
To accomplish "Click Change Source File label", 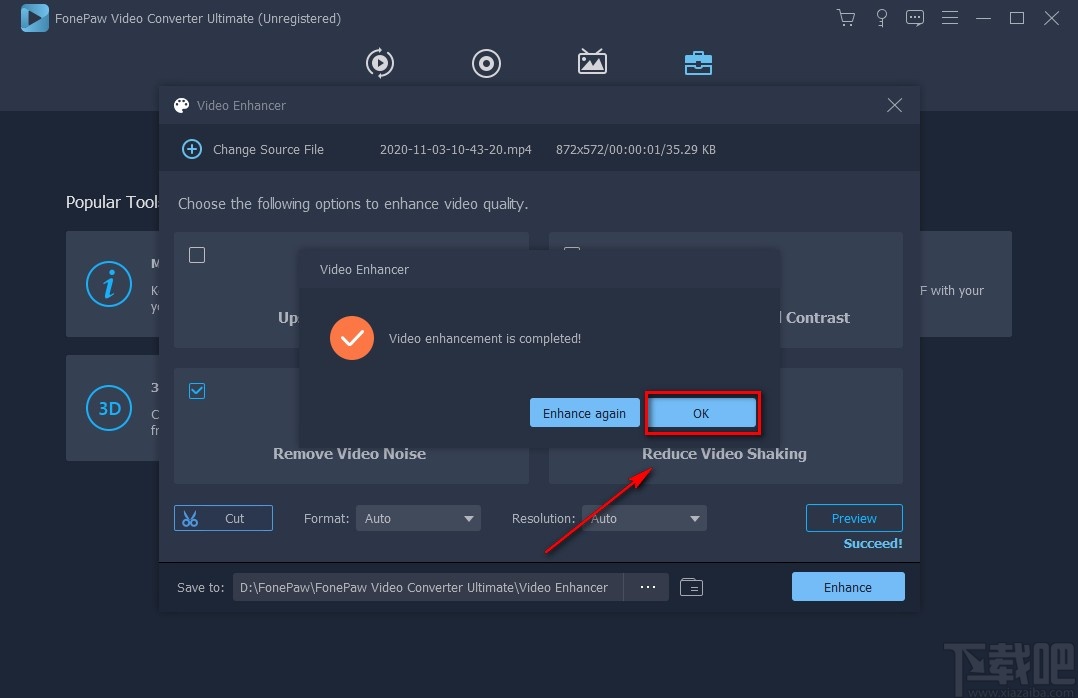I will [x=268, y=149].
